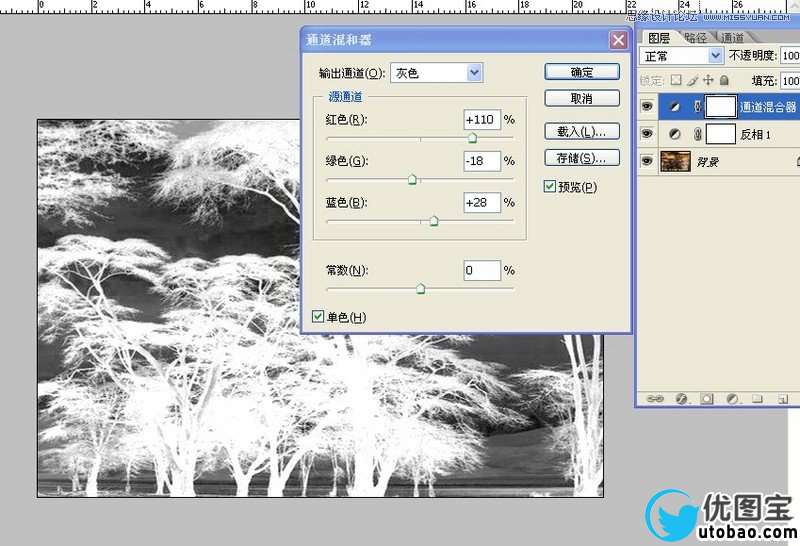
Task: Switch to the 路径 tab
Action: pos(696,38)
